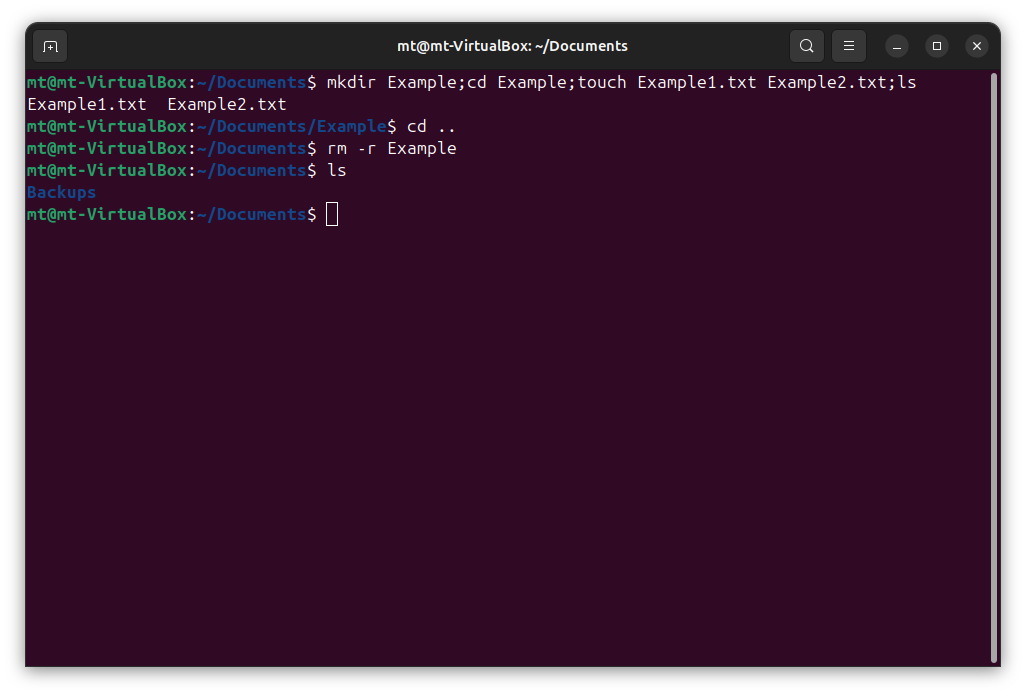Image resolution: width=1026 pixels, height=695 pixels.
Task: Open a new terminal tab
Action: 50,46
